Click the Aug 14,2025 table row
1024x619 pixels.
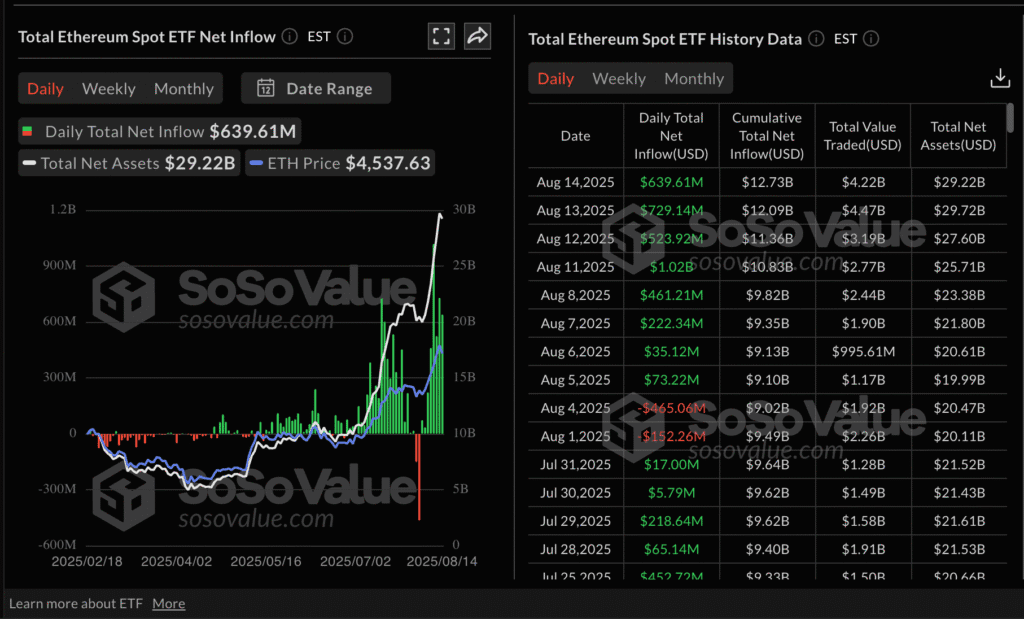pos(767,182)
